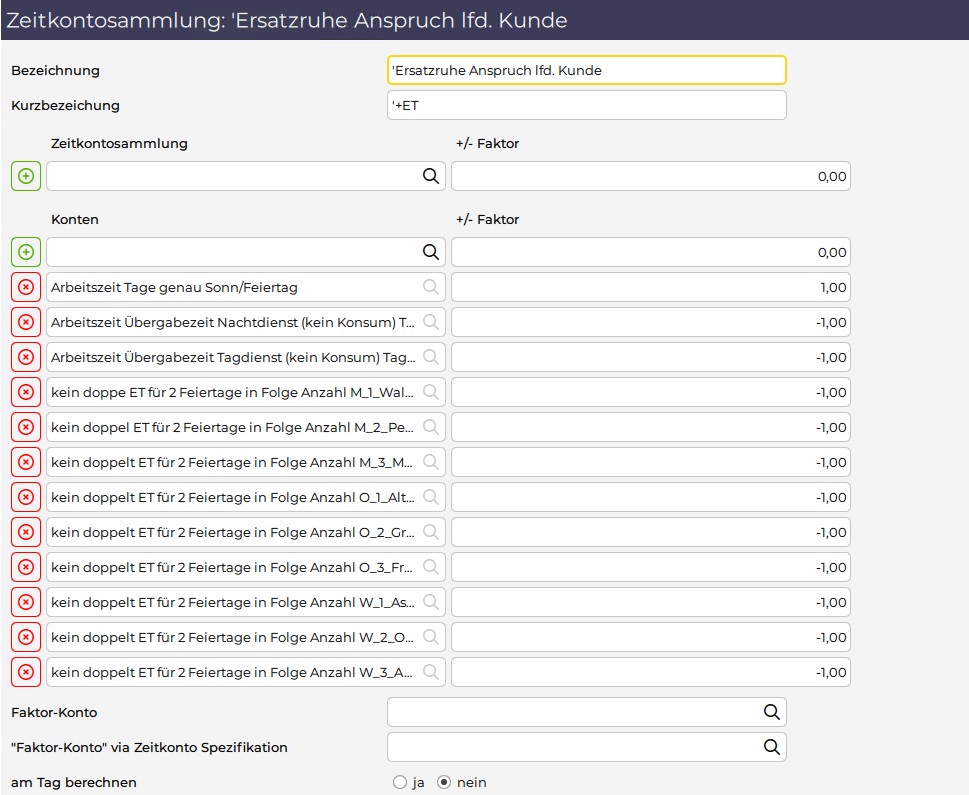Select the 'Arbeitszeit Übergabezeit Nachtdienst (kein Konsum)' account text
Viewport: 969px width, 795px height.
232,322
